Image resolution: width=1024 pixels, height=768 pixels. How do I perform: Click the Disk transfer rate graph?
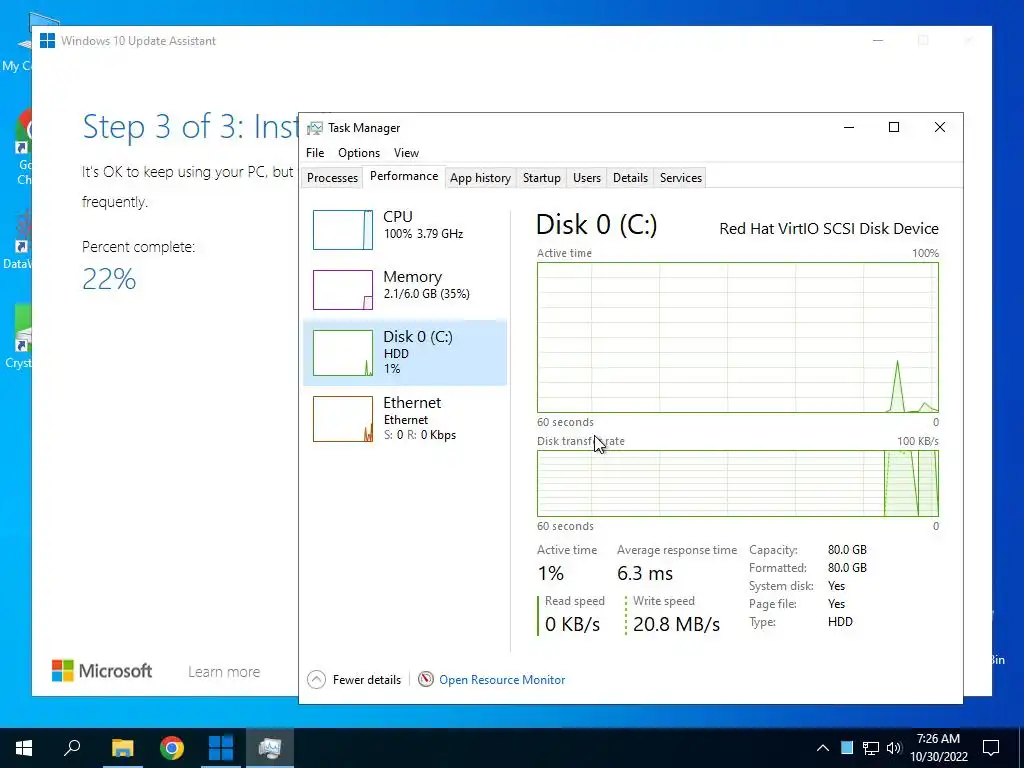click(738, 483)
